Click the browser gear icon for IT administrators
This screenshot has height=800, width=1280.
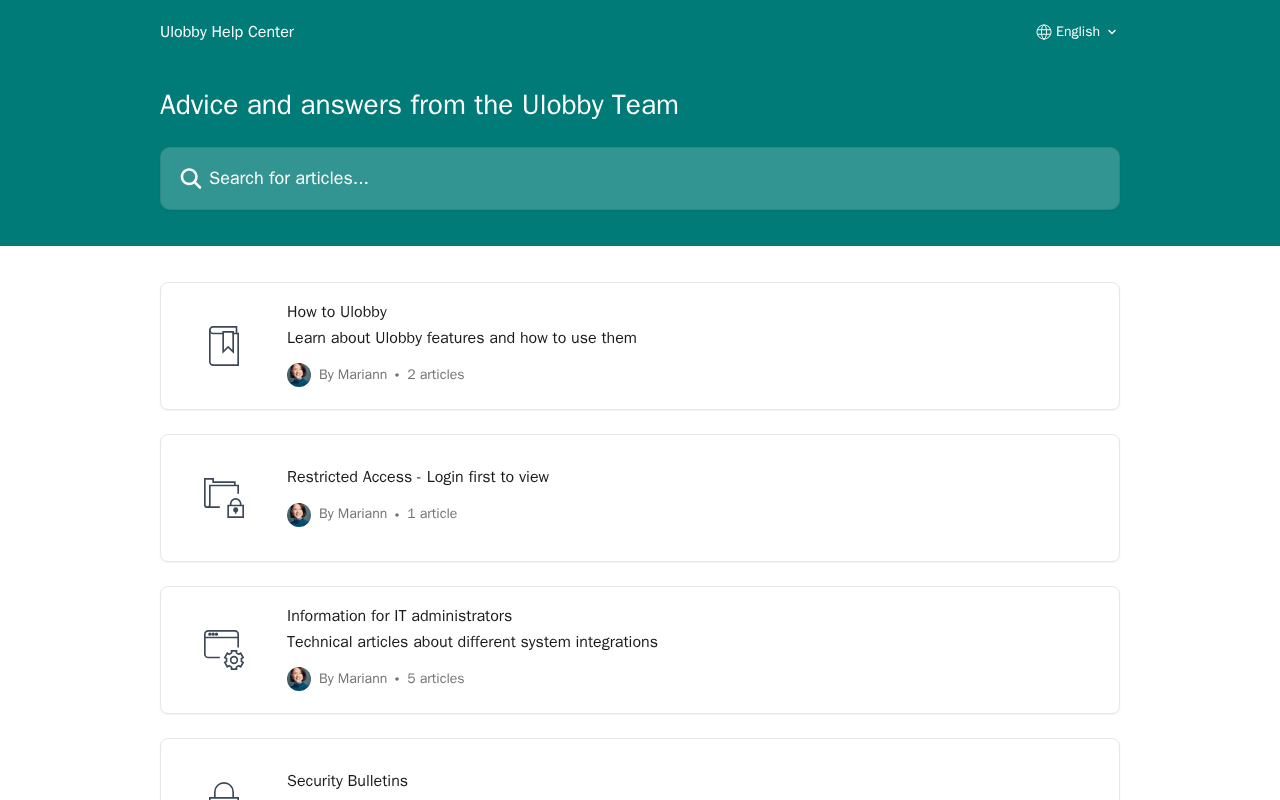click(224, 650)
